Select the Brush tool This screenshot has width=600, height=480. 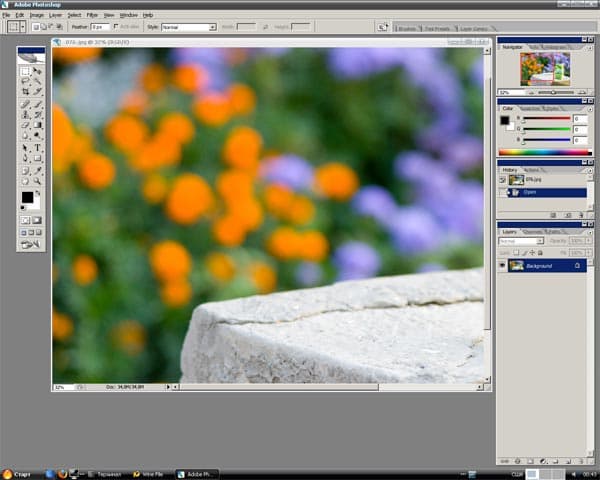pyautogui.click(x=37, y=104)
